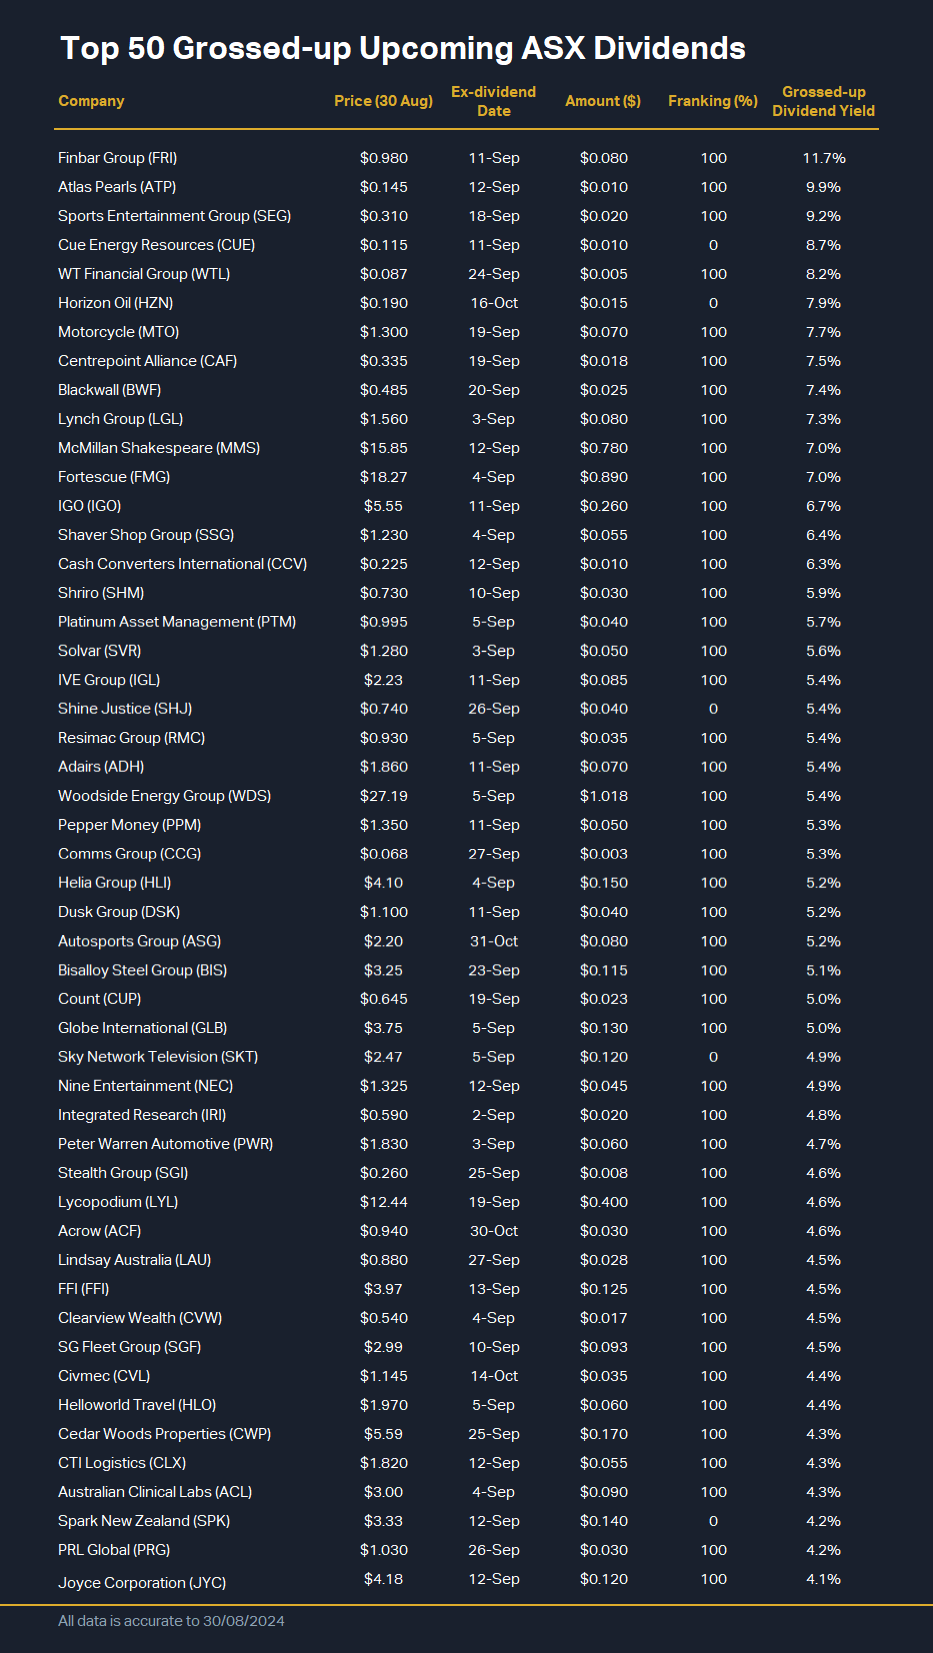This screenshot has width=933, height=1653.
Task: Click Woodside Energy Group (WDS)
Action: (164, 796)
